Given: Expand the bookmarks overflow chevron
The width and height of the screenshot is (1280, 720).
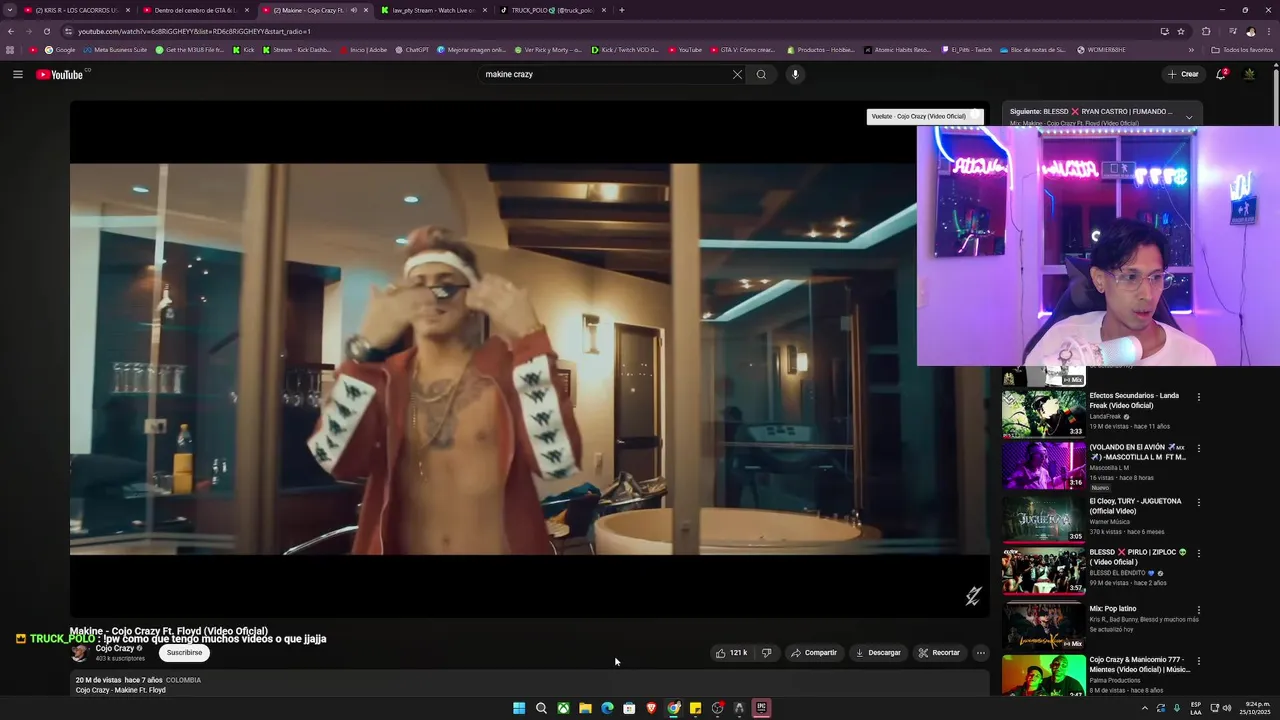Looking at the screenshot, I should click(x=1191, y=49).
